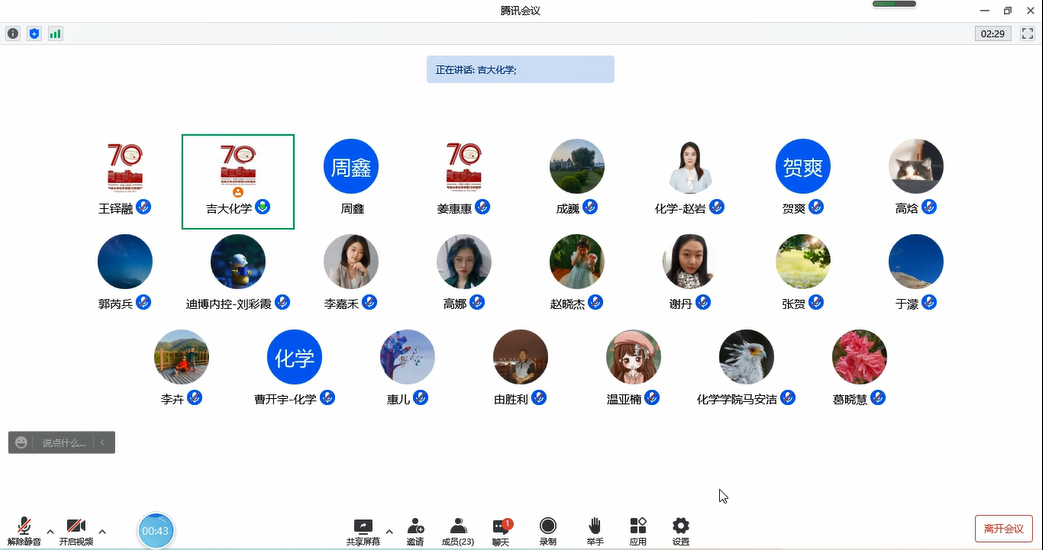The height and width of the screenshot is (550, 1043).
Task: Select participant 吉大化学 avatar tile
Action: 238,181
